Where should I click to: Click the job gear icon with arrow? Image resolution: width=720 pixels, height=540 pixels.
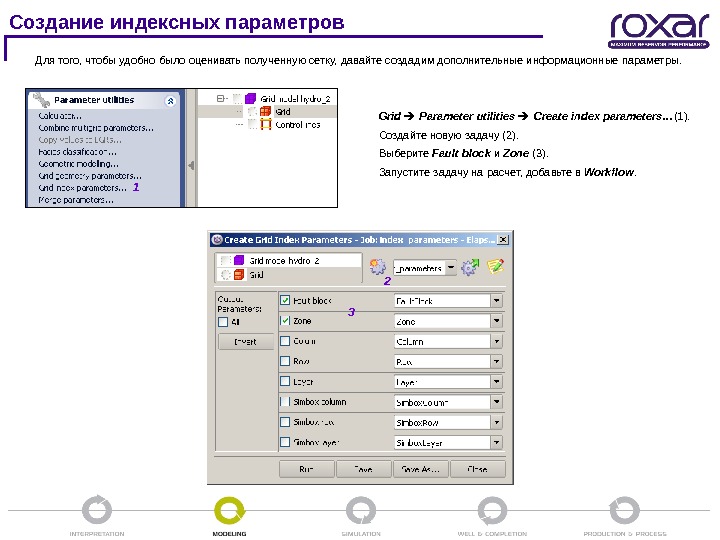coord(470,266)
